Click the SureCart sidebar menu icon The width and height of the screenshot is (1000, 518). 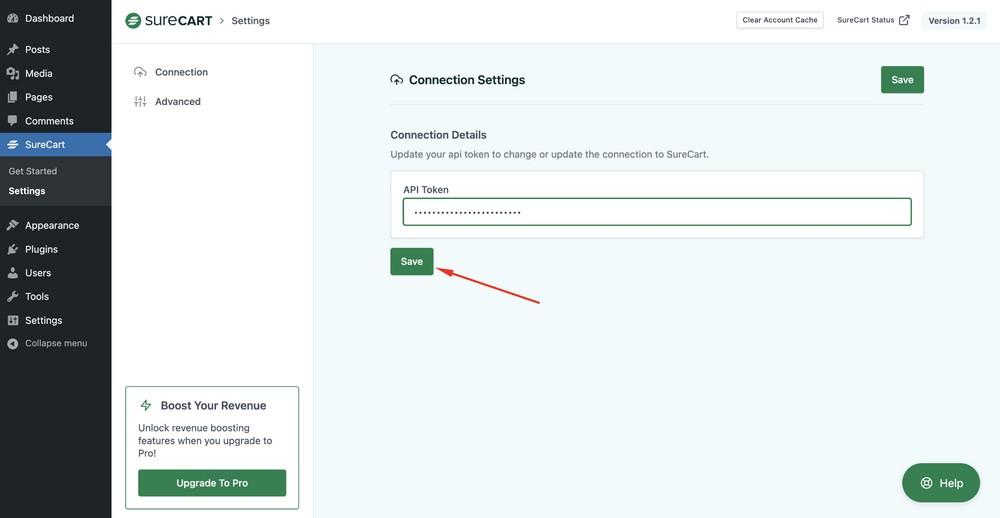(12, 145)
